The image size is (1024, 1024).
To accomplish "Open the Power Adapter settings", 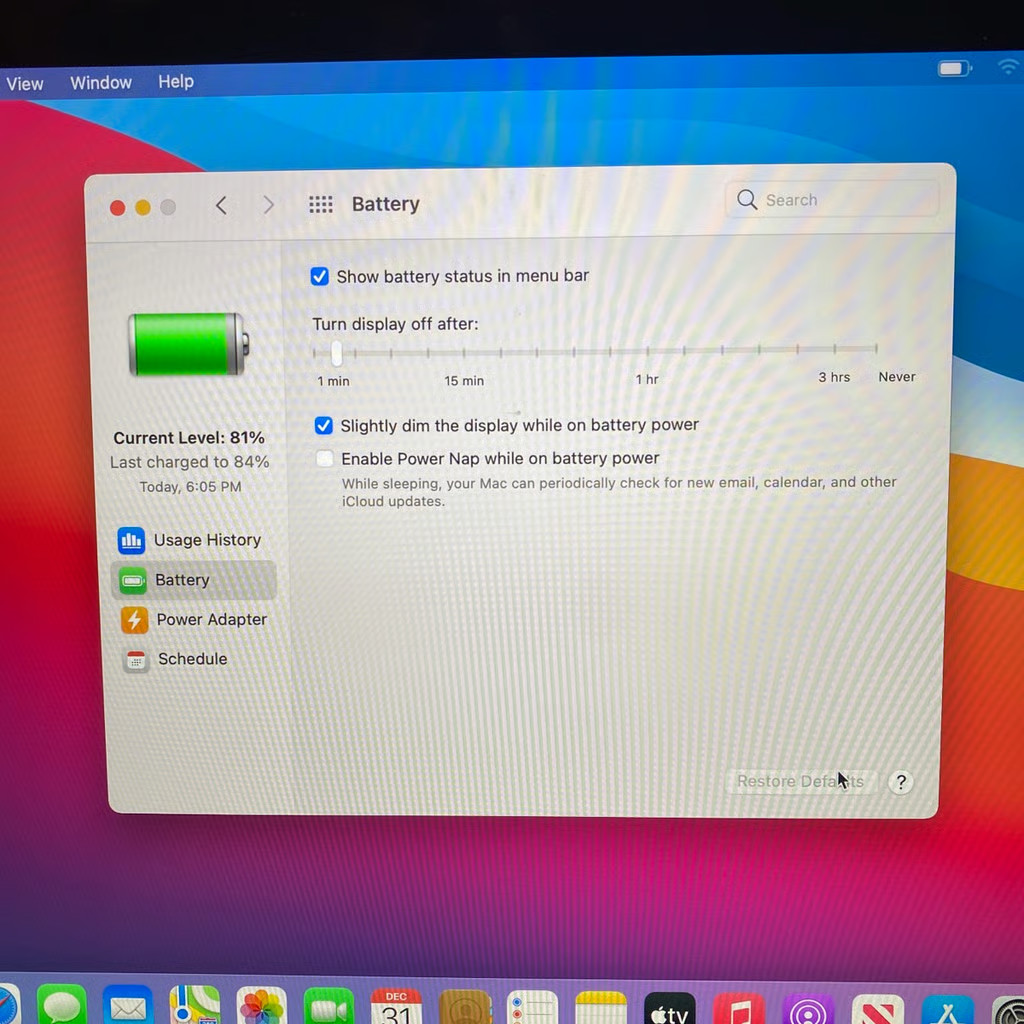I will click(194, 619).
